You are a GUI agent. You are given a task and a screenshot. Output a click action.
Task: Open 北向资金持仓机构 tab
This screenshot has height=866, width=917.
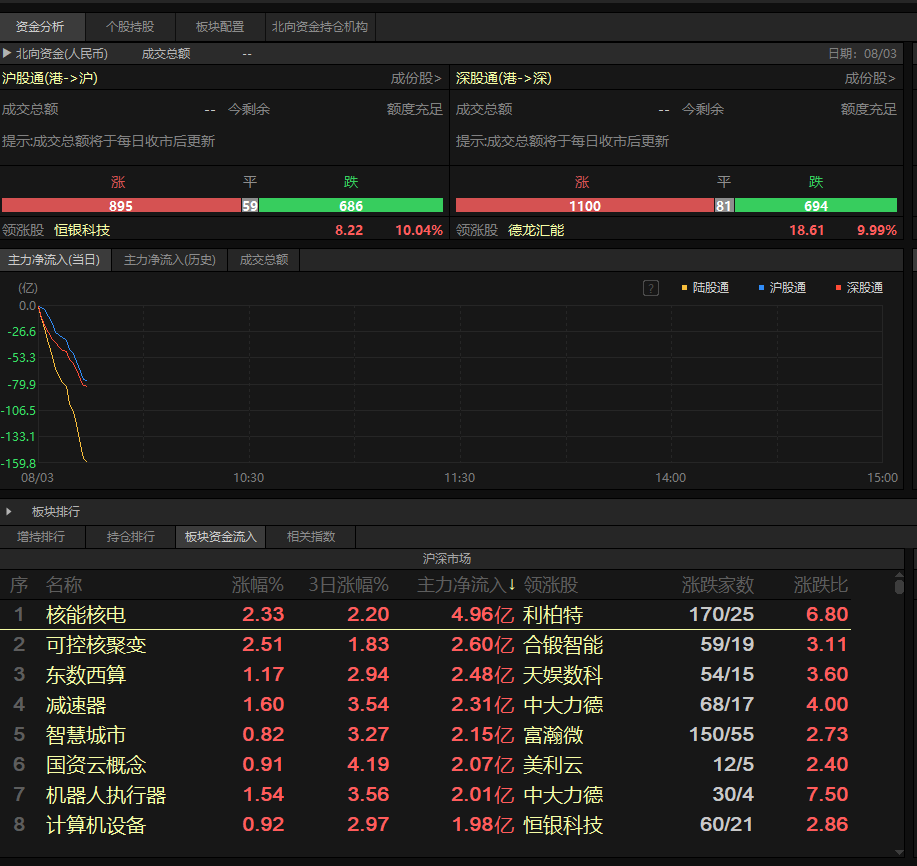tap(320, 27)
